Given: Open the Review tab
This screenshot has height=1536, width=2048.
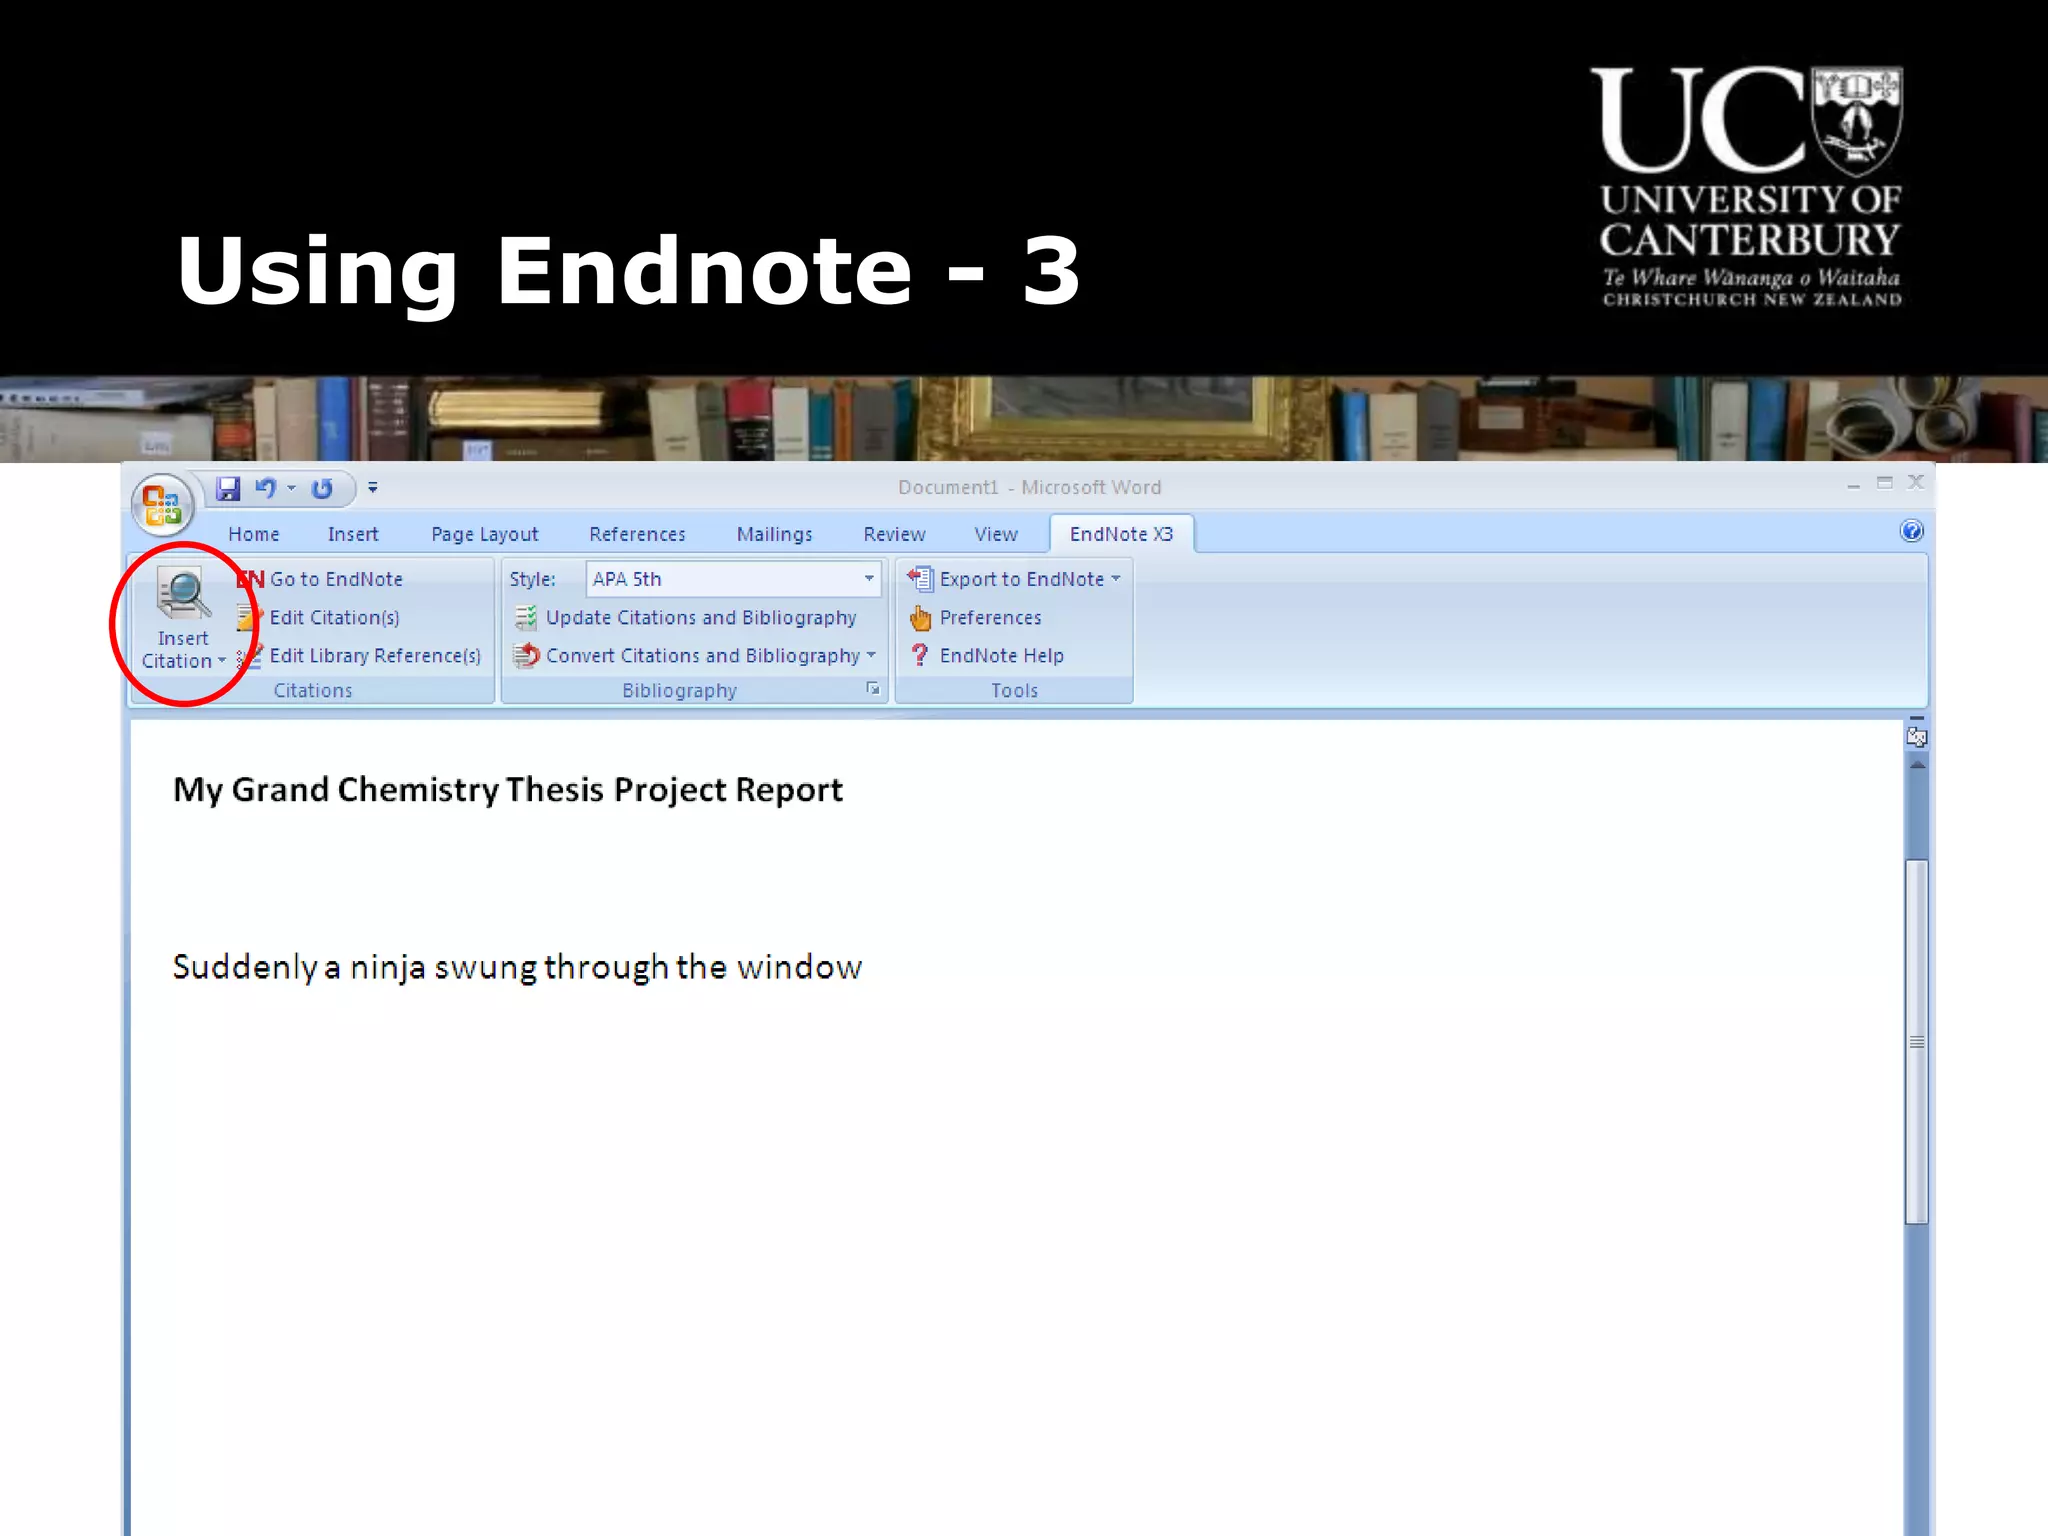Looking at the screenshot, I should point(894,534).
